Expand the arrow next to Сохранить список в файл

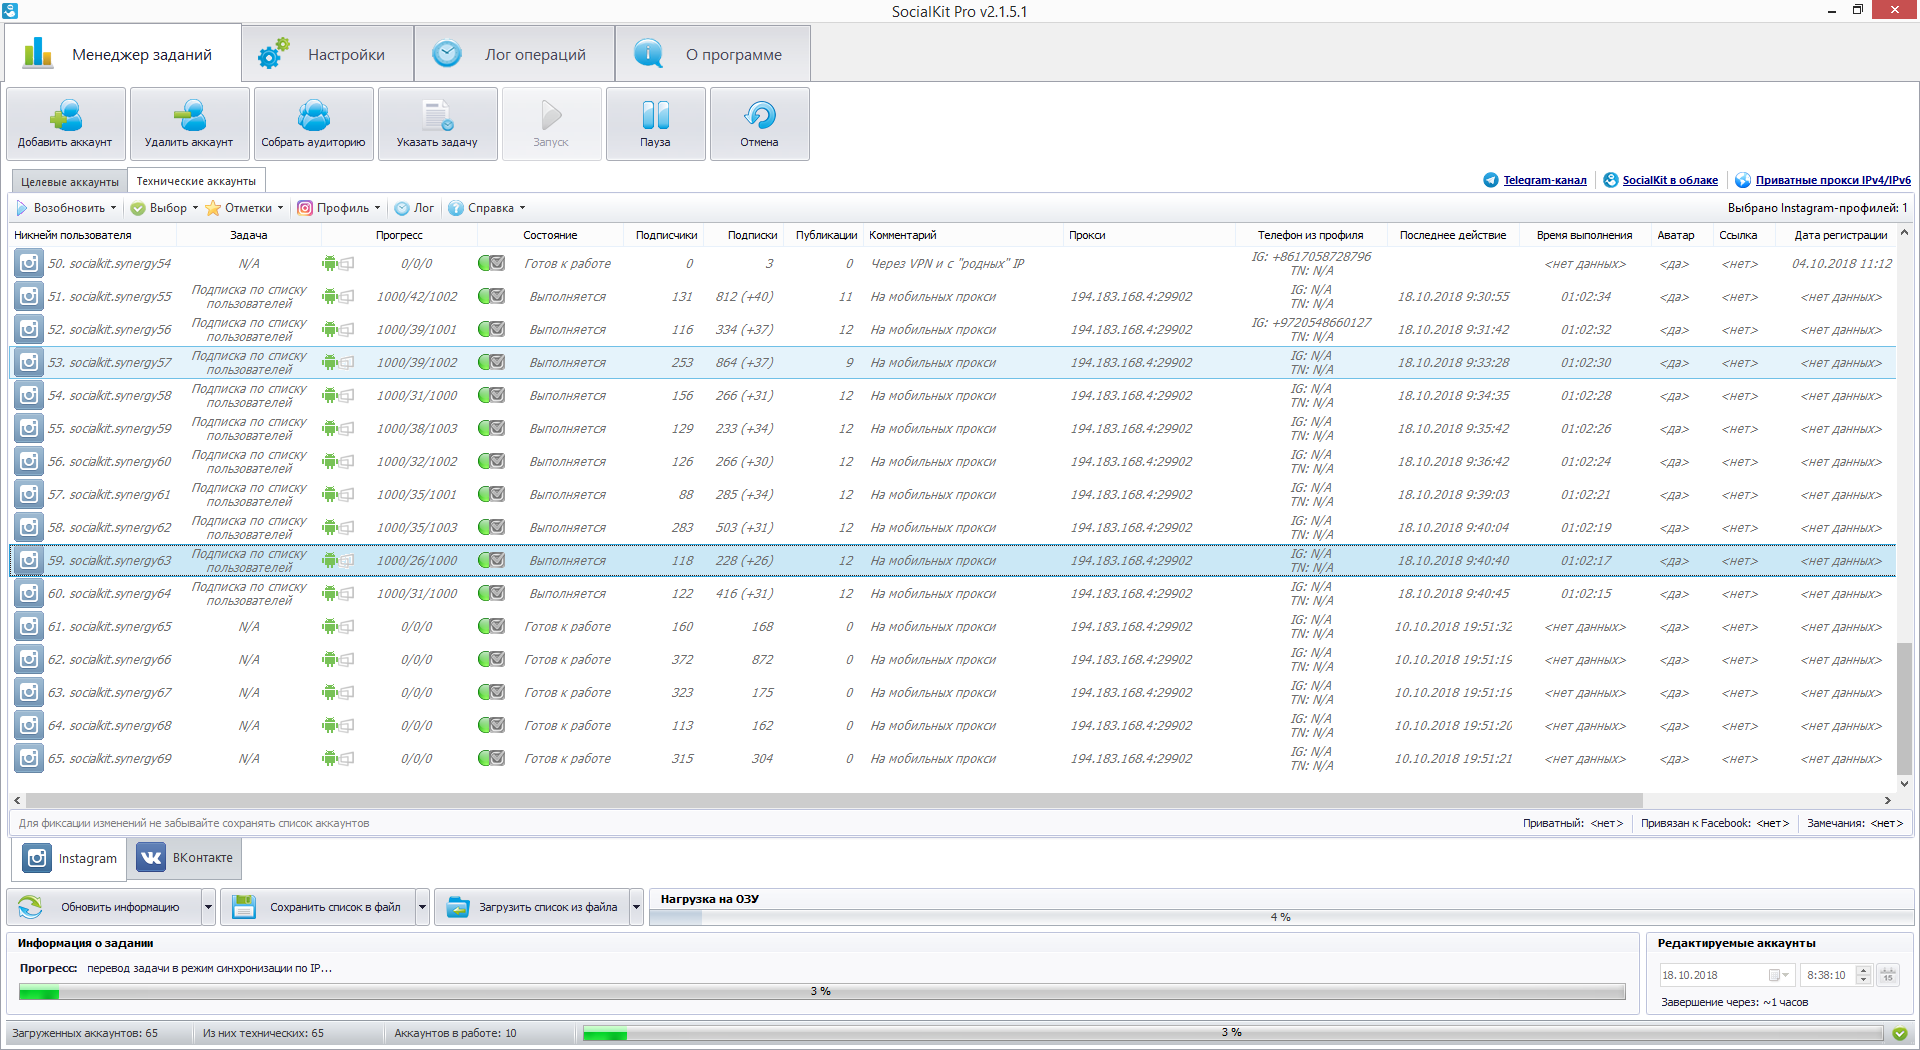point(423,907)
